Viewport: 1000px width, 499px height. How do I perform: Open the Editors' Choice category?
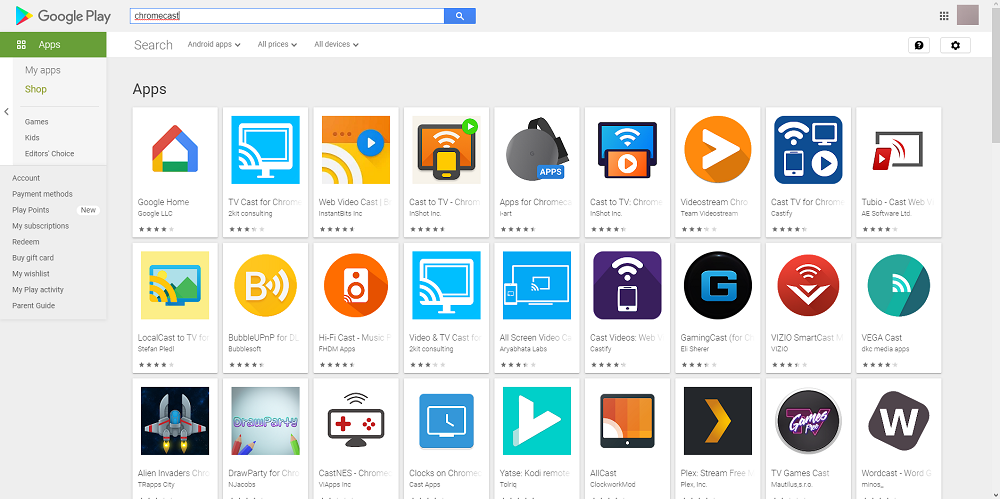(49, 154)
